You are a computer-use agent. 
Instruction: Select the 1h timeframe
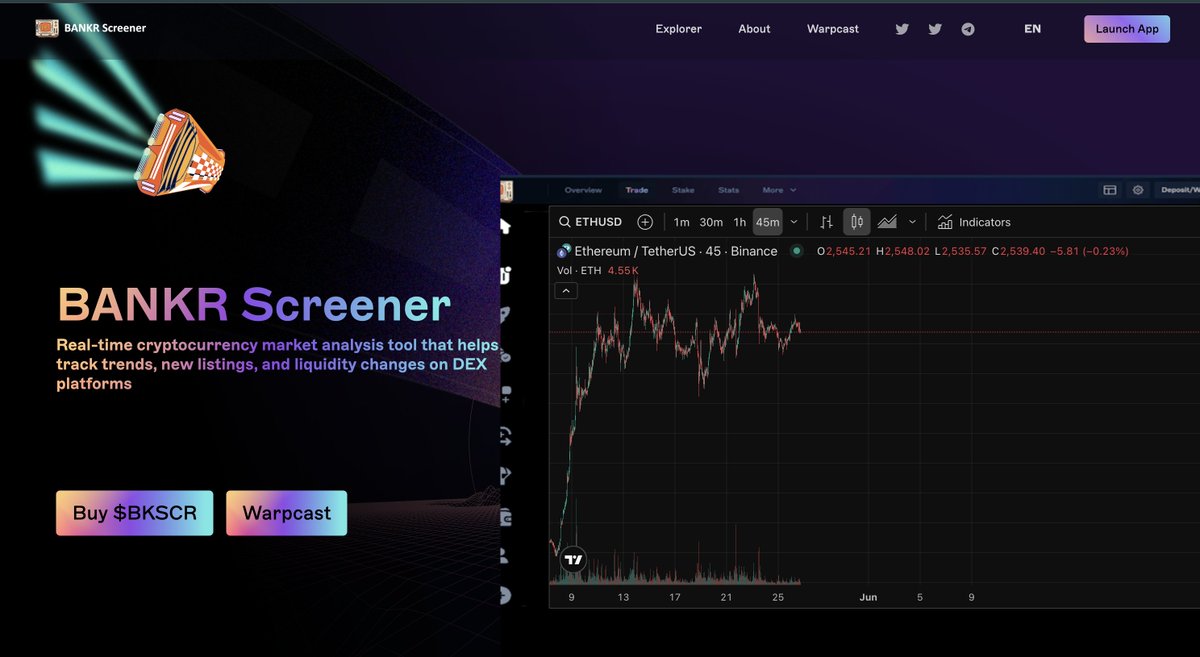click(x=740, y=222)
